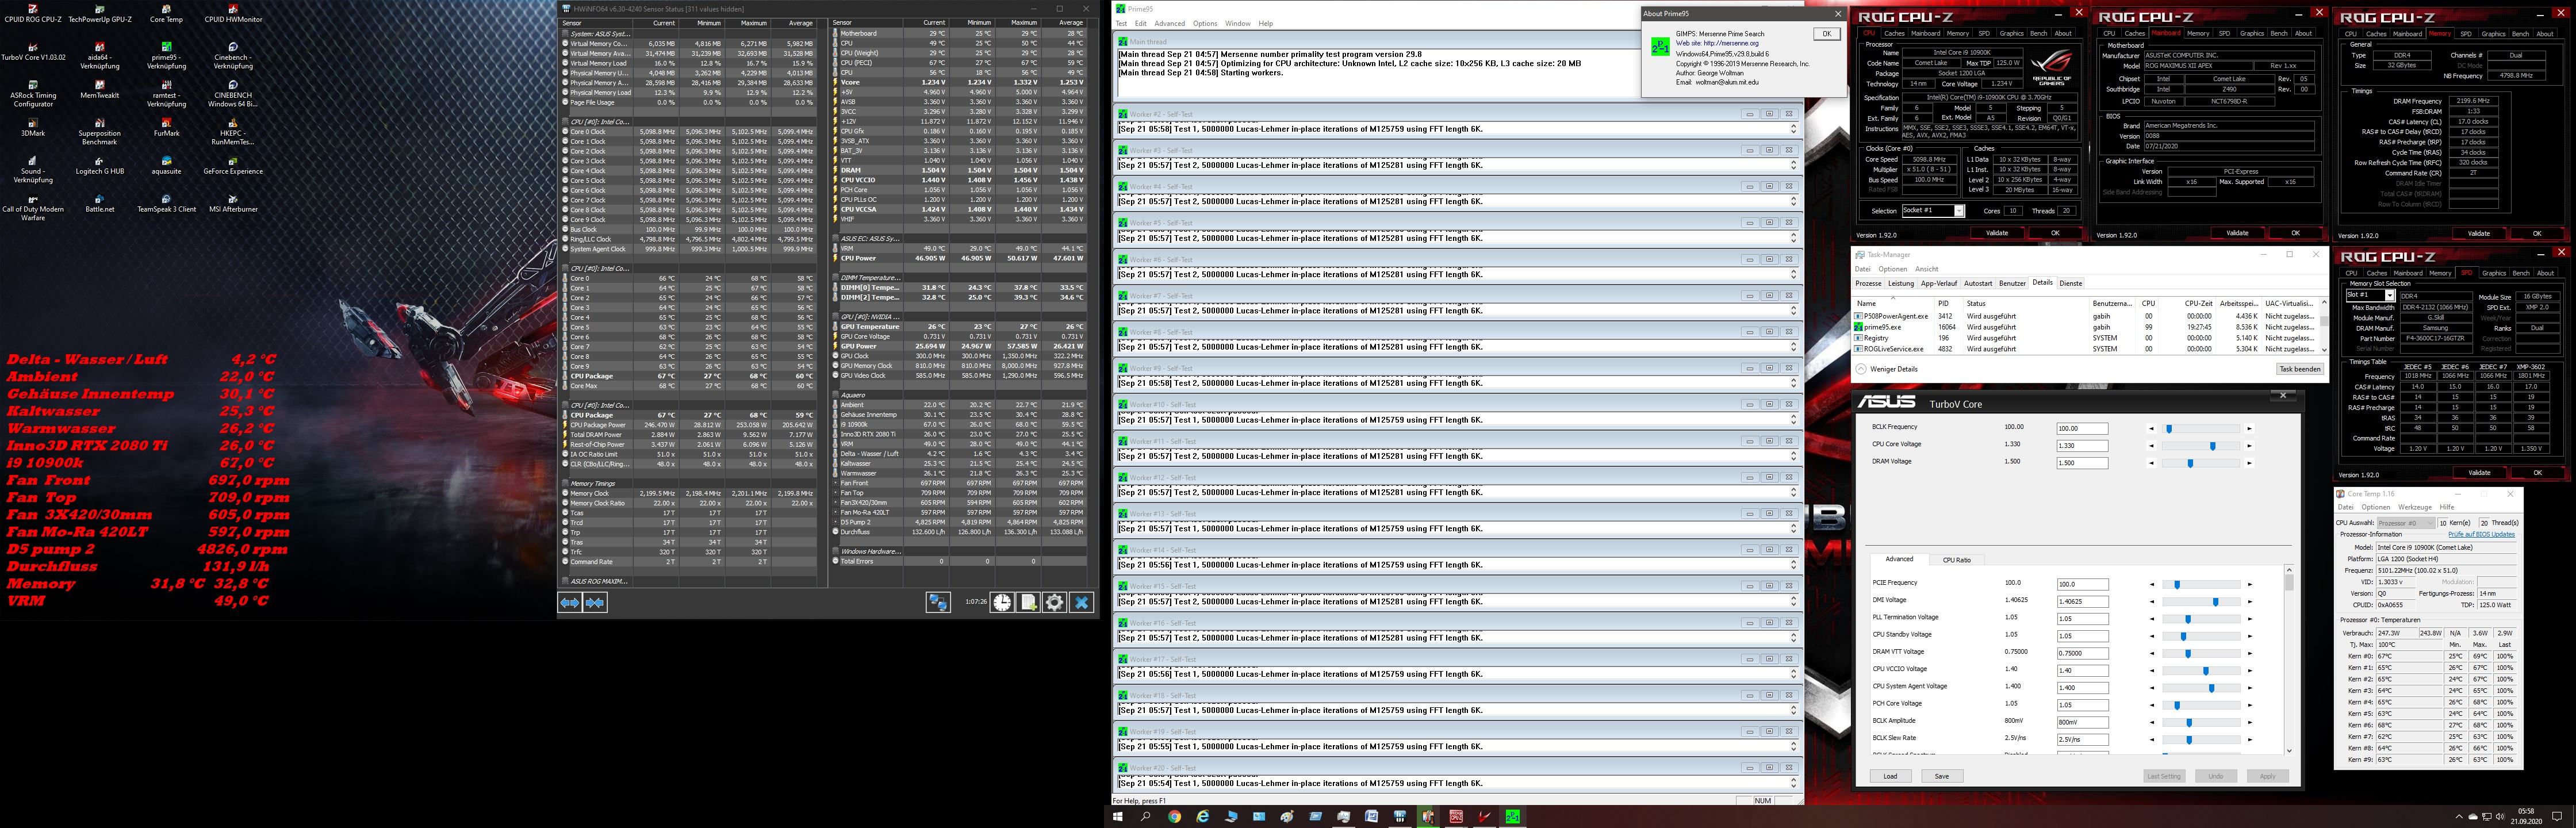The image size is (2576, 828).
Task: Open aquasuite desktop shortcut
Action: 166,165
